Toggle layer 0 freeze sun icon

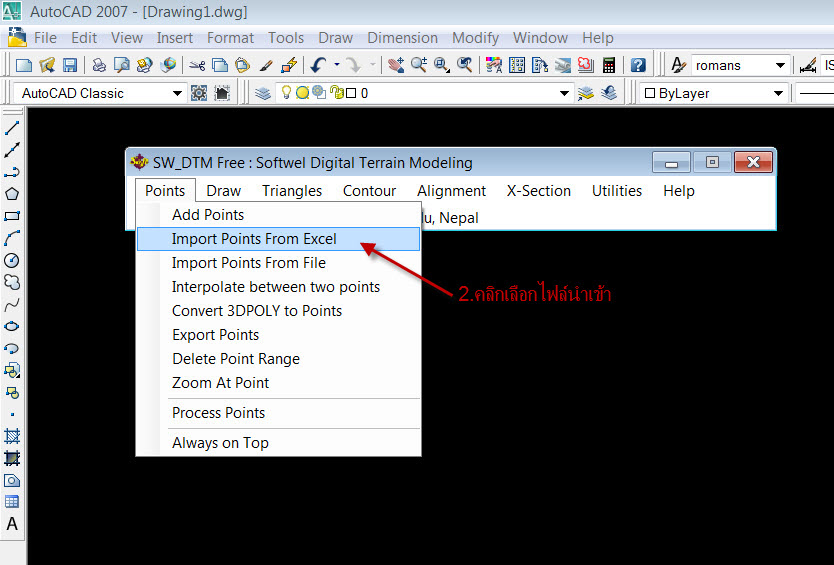pos(303,93)
